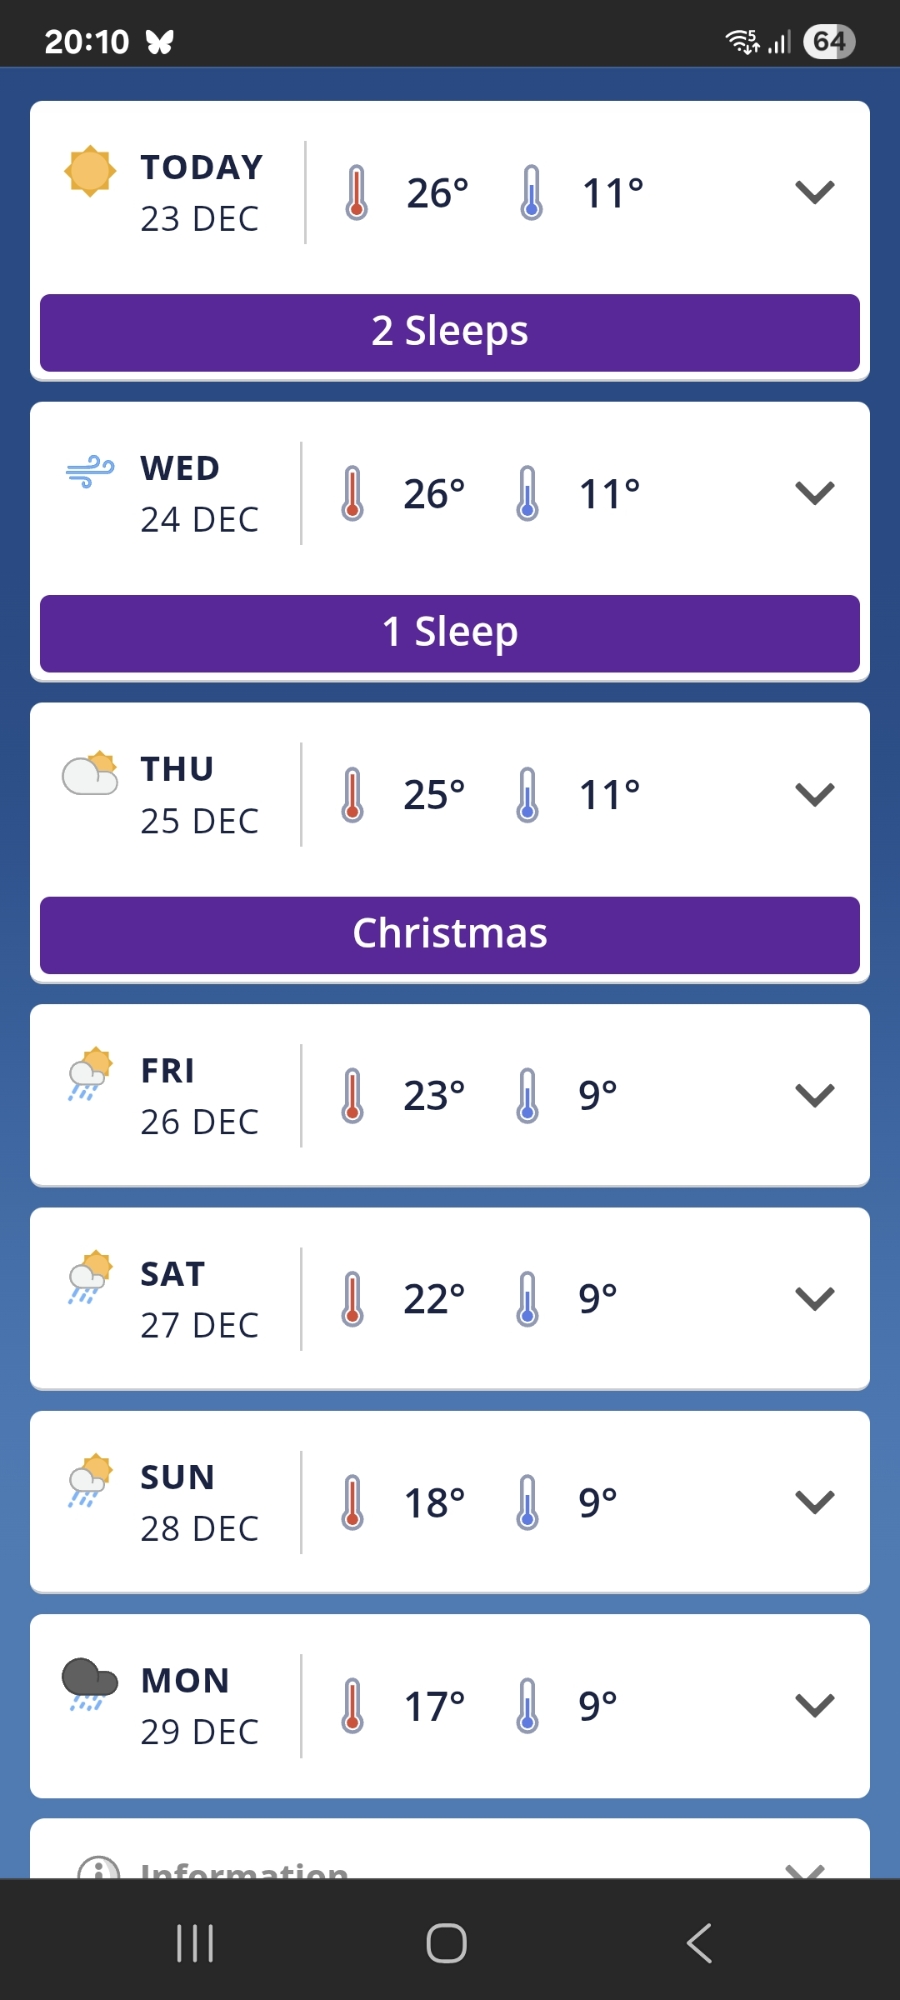Image resolution: width=900 pixels, height=2000 pixels.
Task: Tap the shower icon for Saturday 27 Dec
Action: pyautogui.click(x=90, y=1277)
